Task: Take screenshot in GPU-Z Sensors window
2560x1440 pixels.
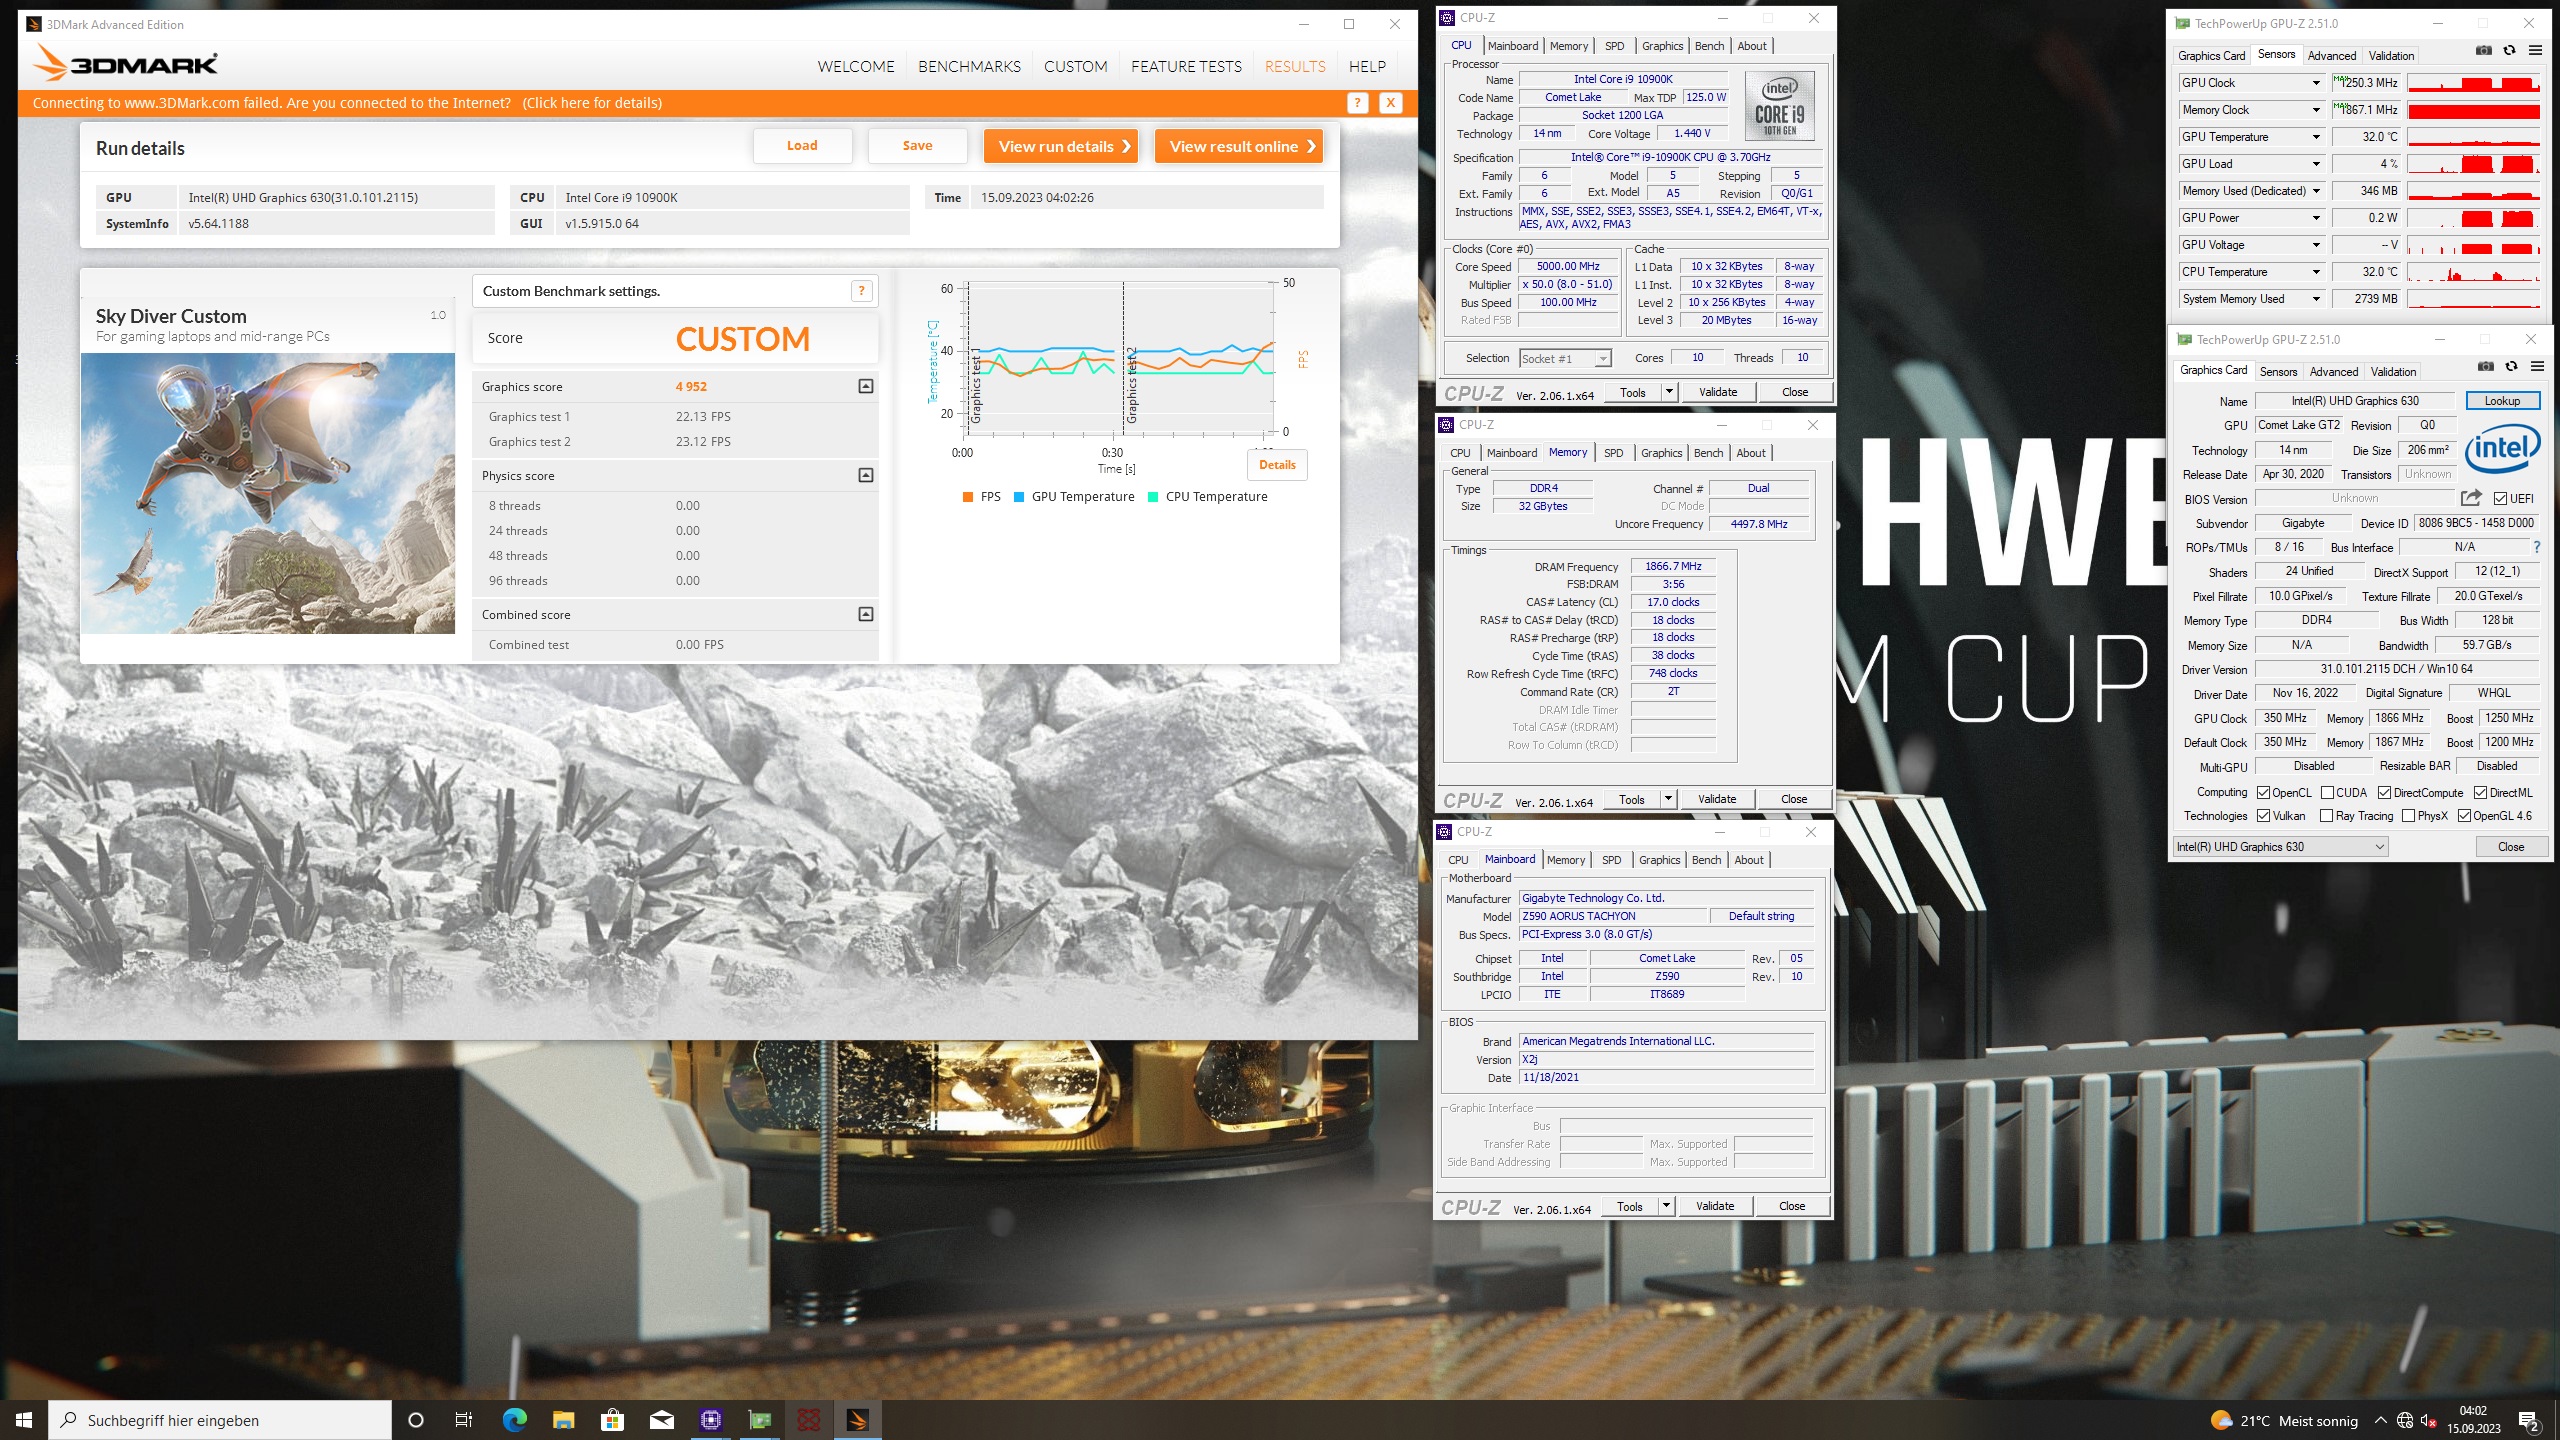Action: coord(2483,50)
